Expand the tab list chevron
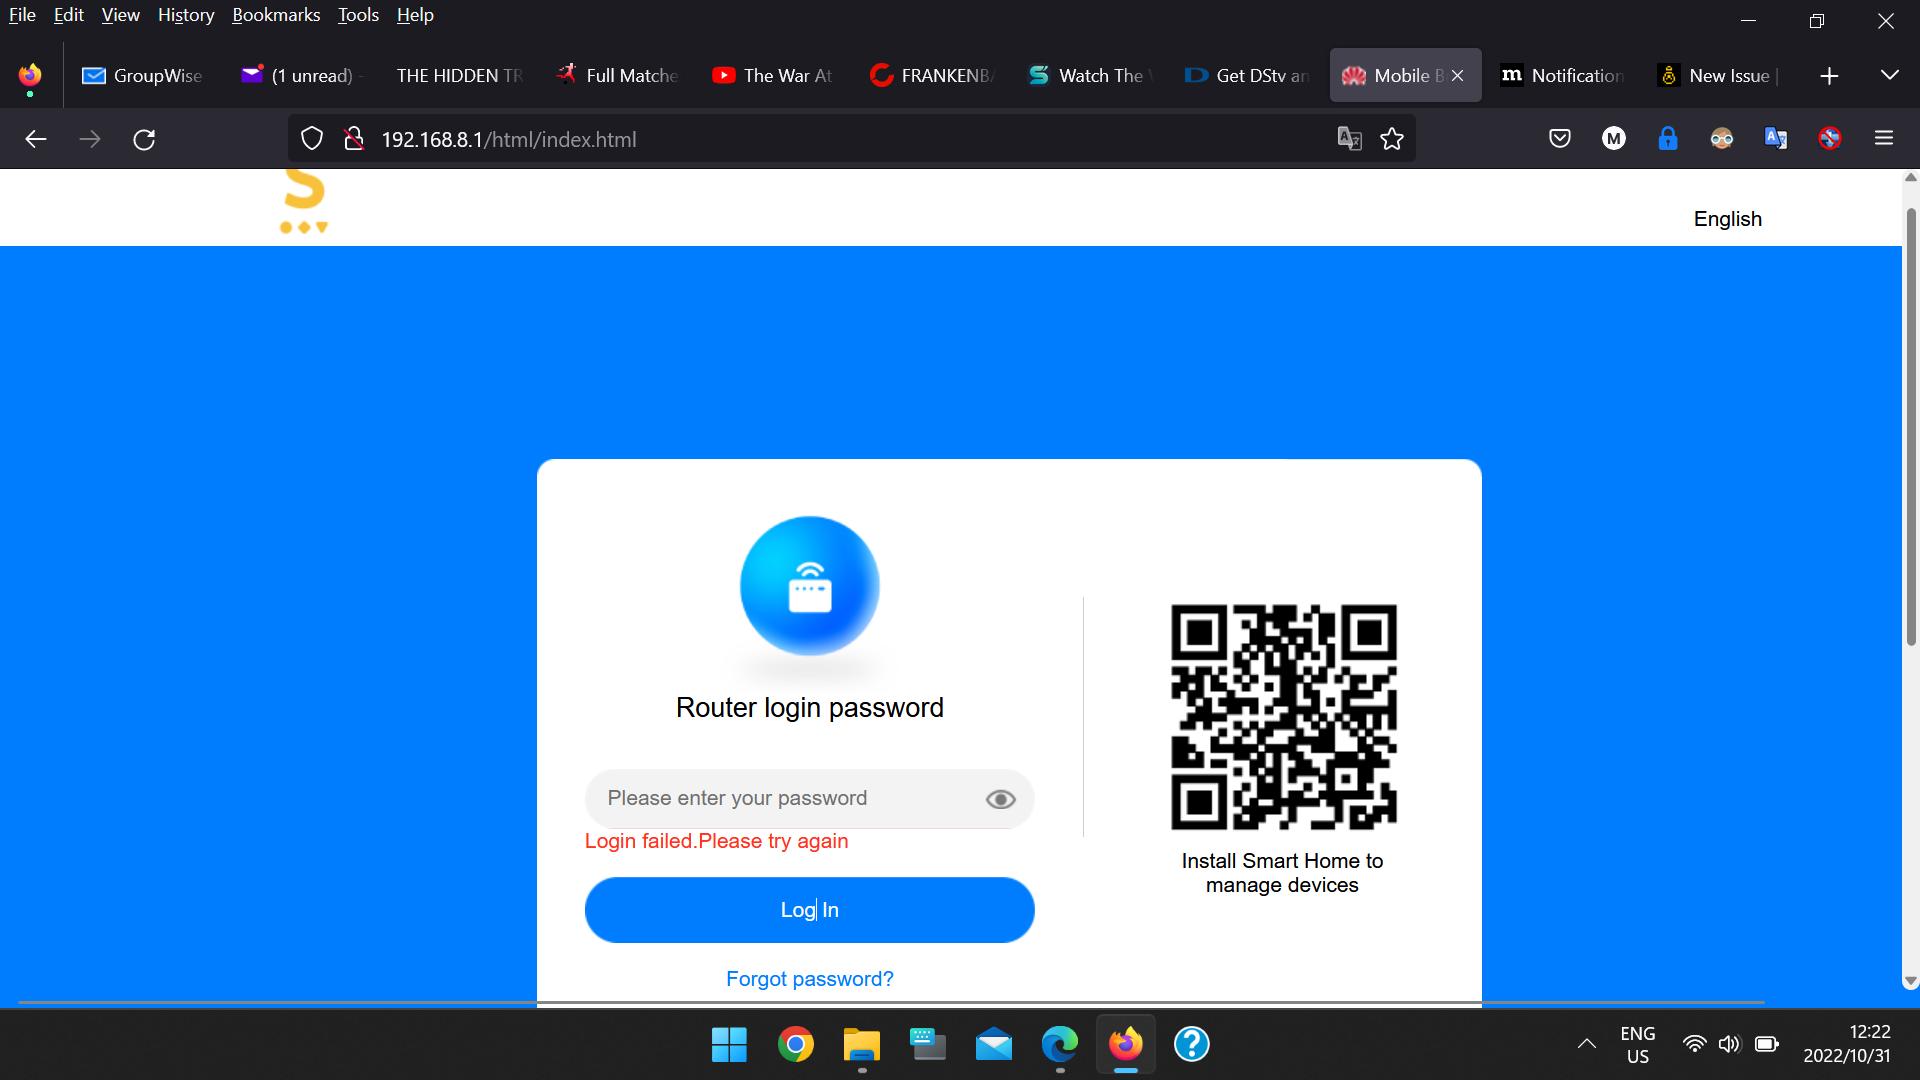 coord(1889,75)
